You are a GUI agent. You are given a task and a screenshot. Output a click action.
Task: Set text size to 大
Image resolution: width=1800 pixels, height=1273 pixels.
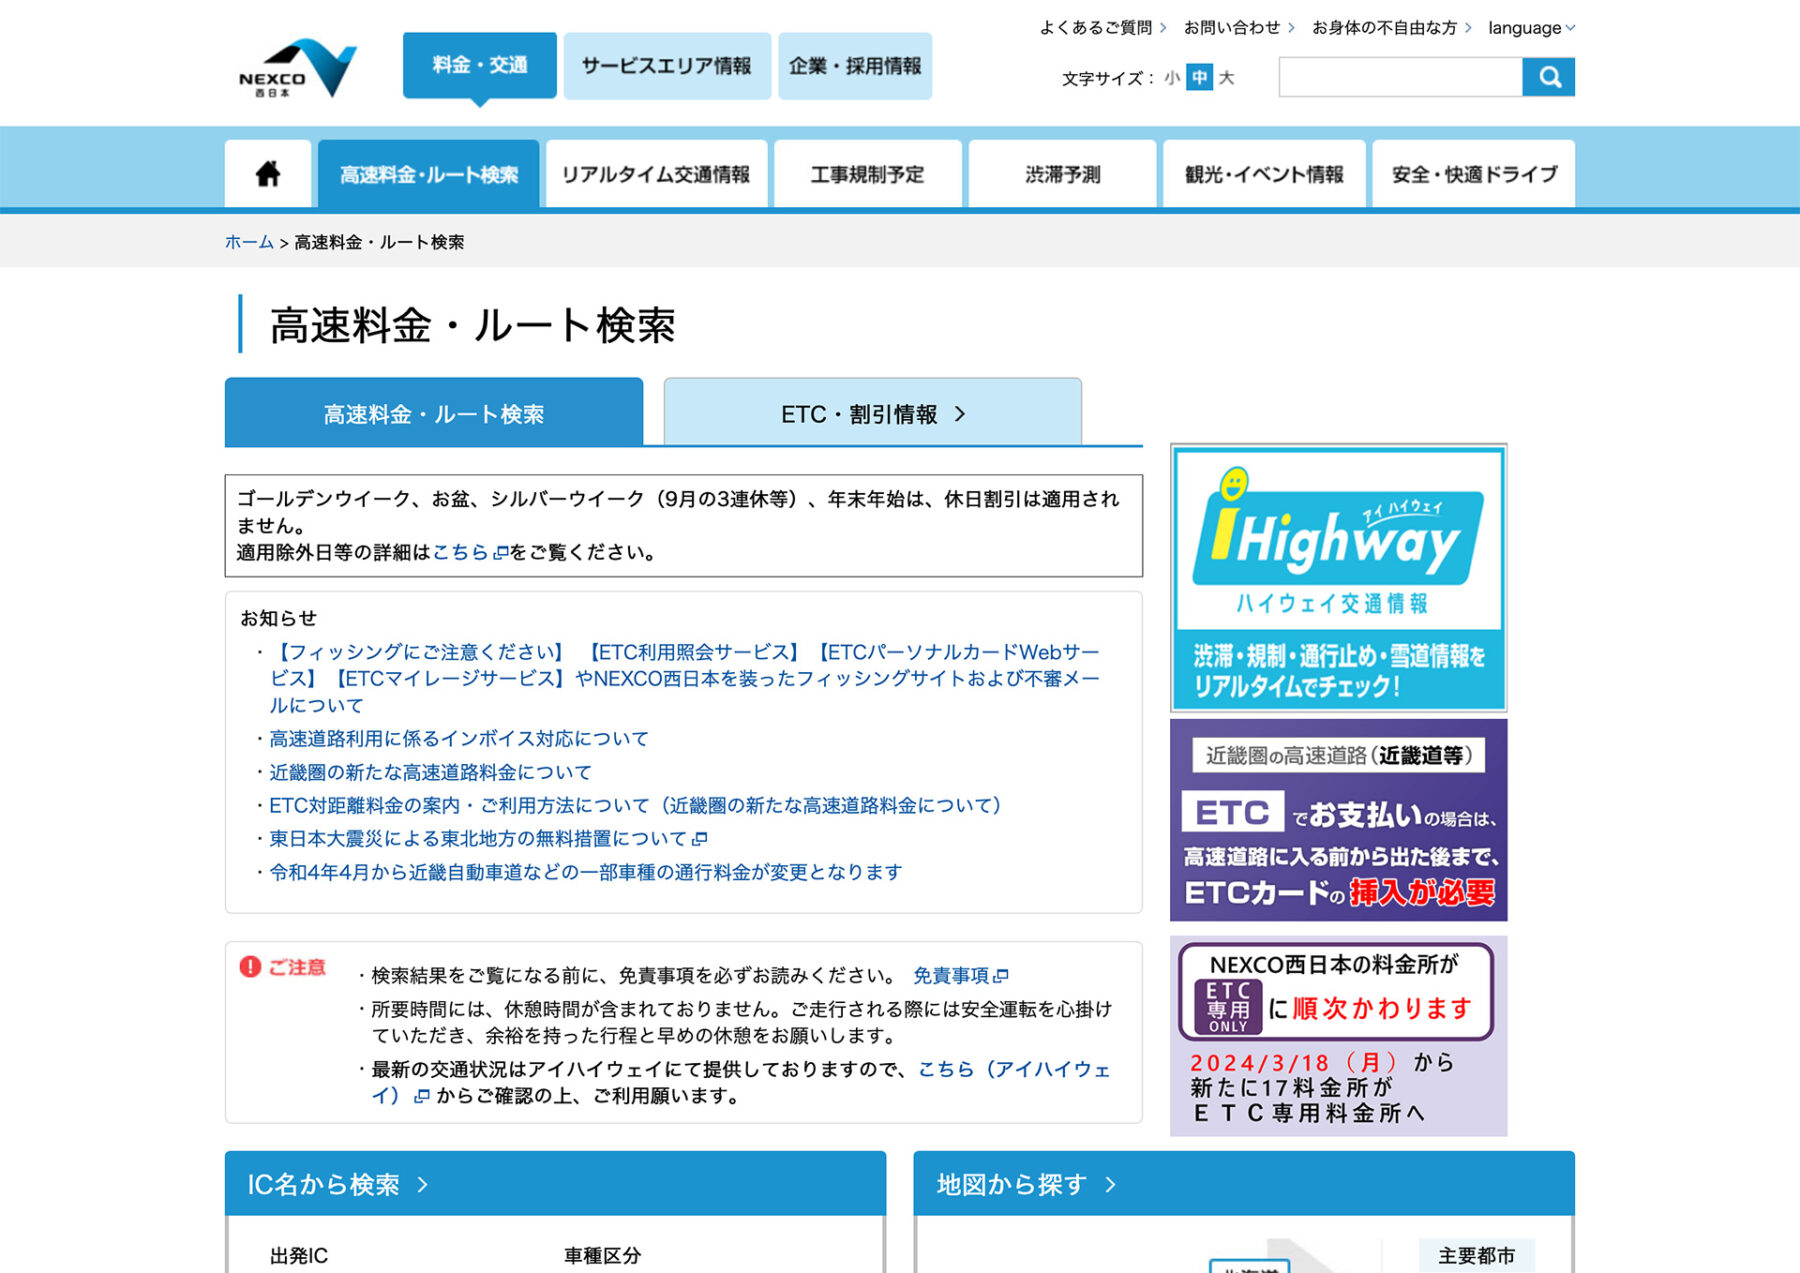pos(1227,78)
